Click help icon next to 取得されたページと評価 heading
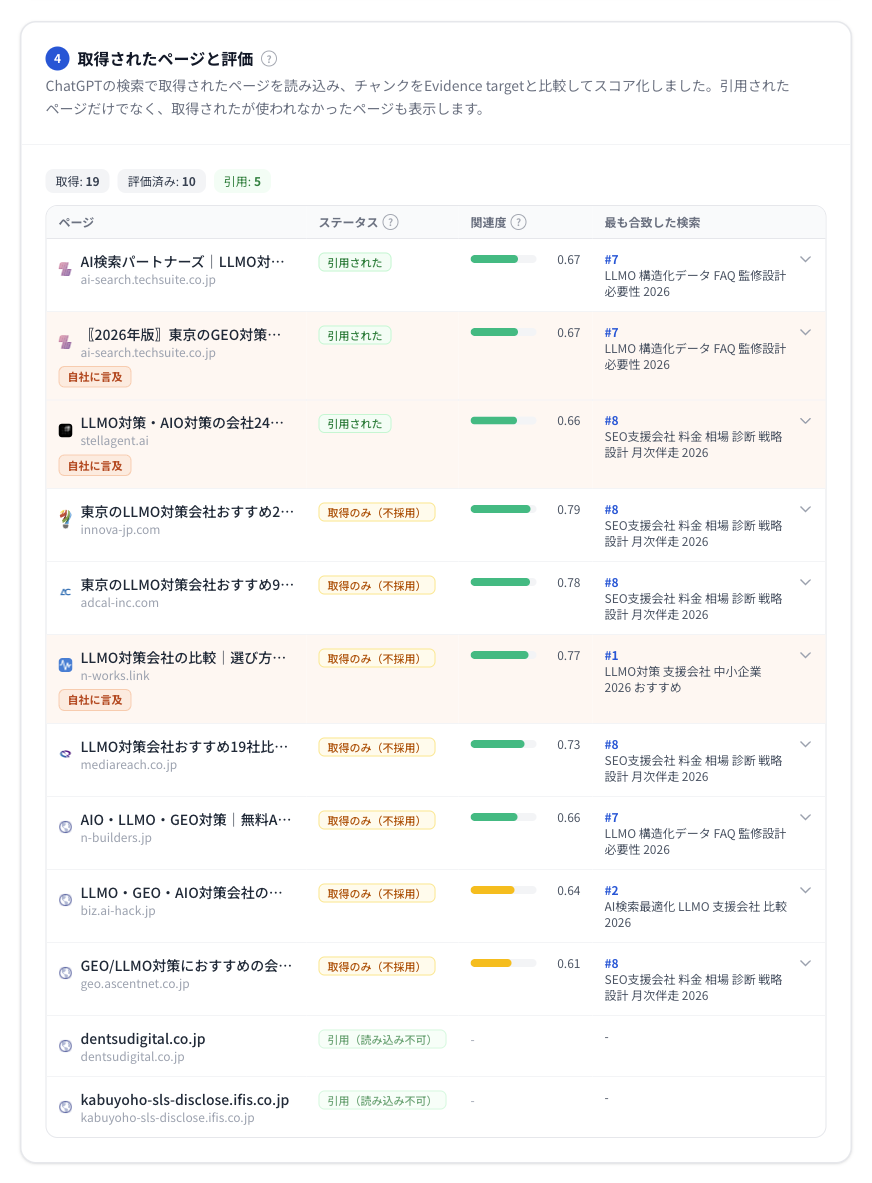Image resolution: width=872 pixels, height=1183 pixels. [x=269, y=59]
